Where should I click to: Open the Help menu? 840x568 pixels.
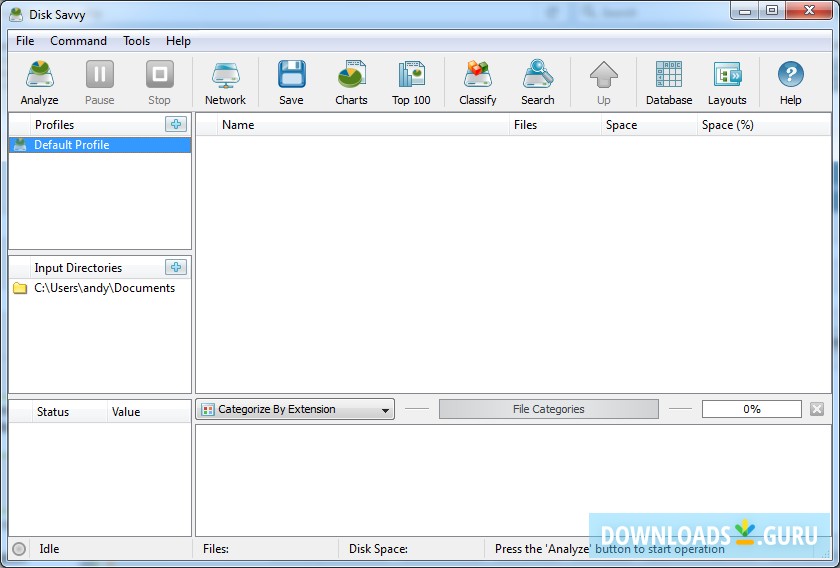(178, 41)
